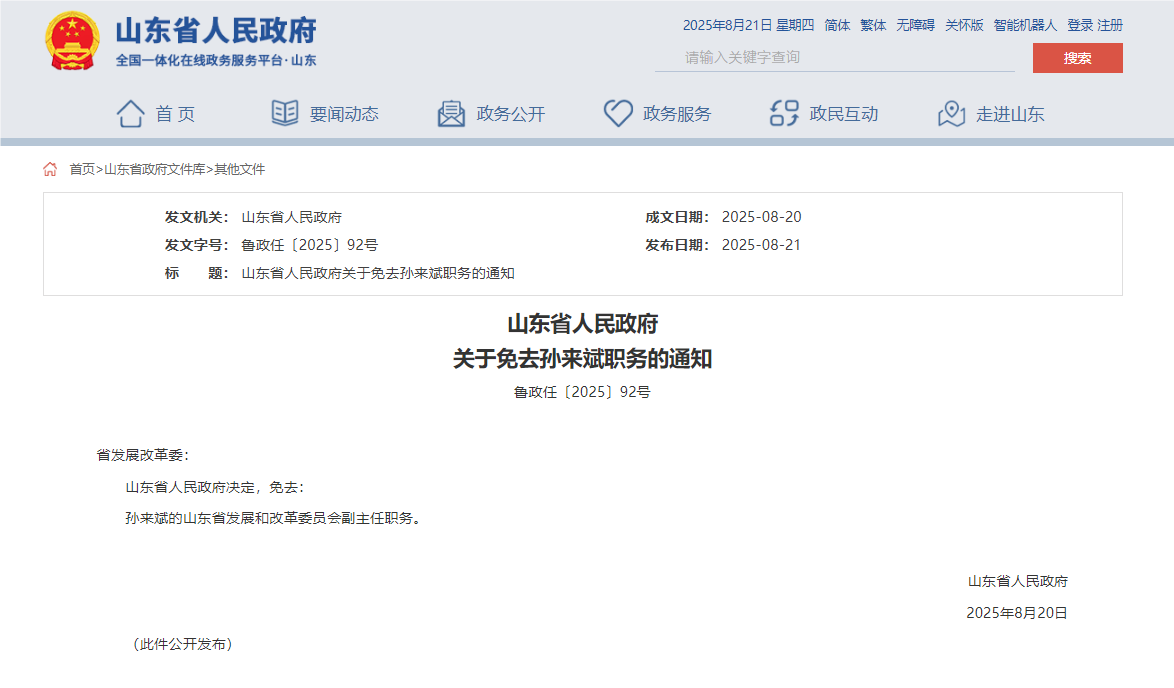The width and height of the screenshot is (1174, 688).
Task: Switch to 简体 simplified Chinese
Action: (x=837, y=25)
